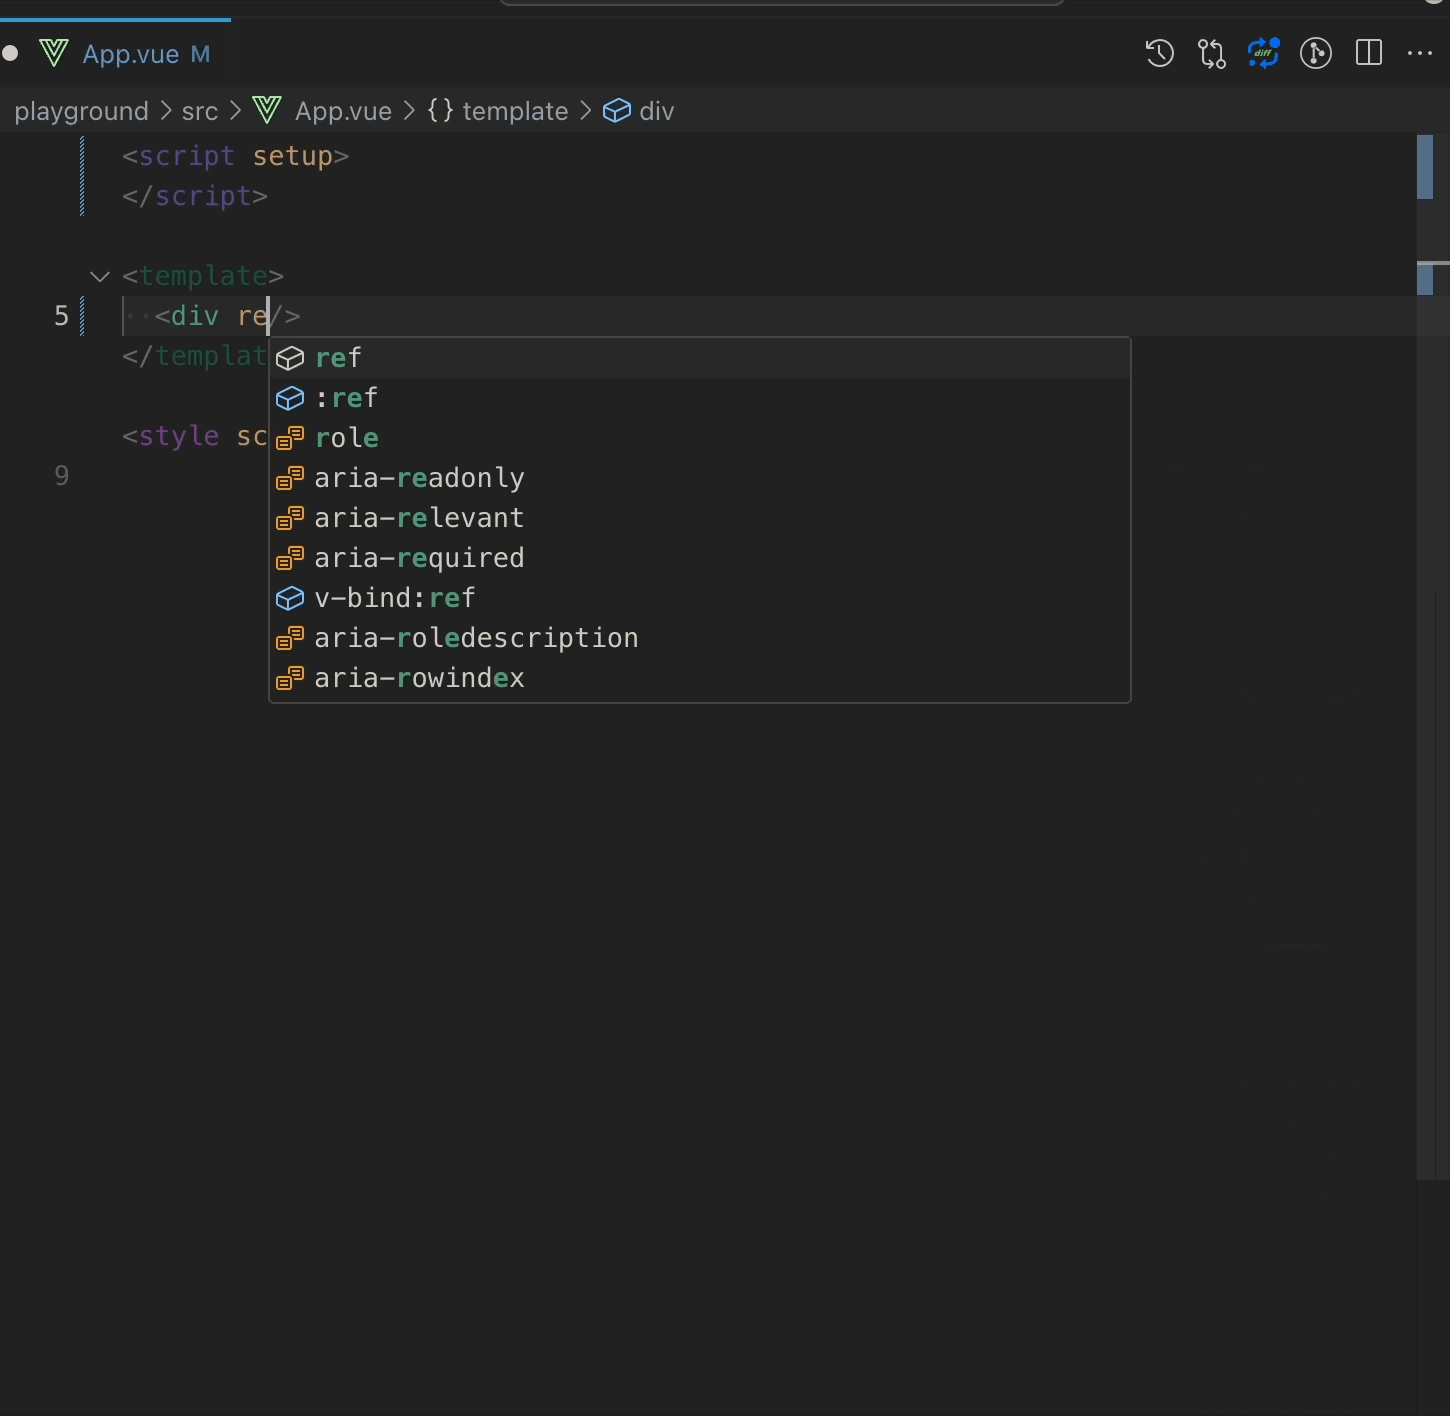The image size is (1450, 1416).
Task: Choose the role autocomplete suggestion
Action: pyautogui.click(x=346, y=438)
